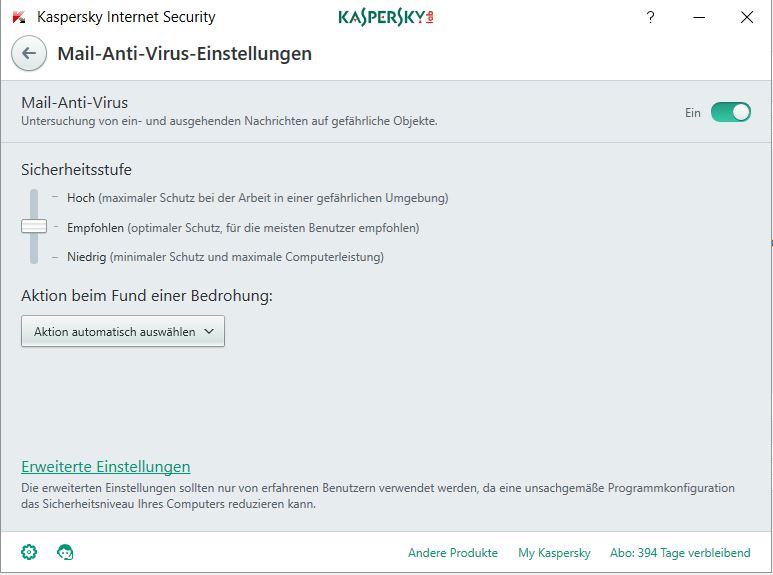Viewport: 773px width, 575px height.
Task: Open the support agent icon
Action: coord(65,552)
